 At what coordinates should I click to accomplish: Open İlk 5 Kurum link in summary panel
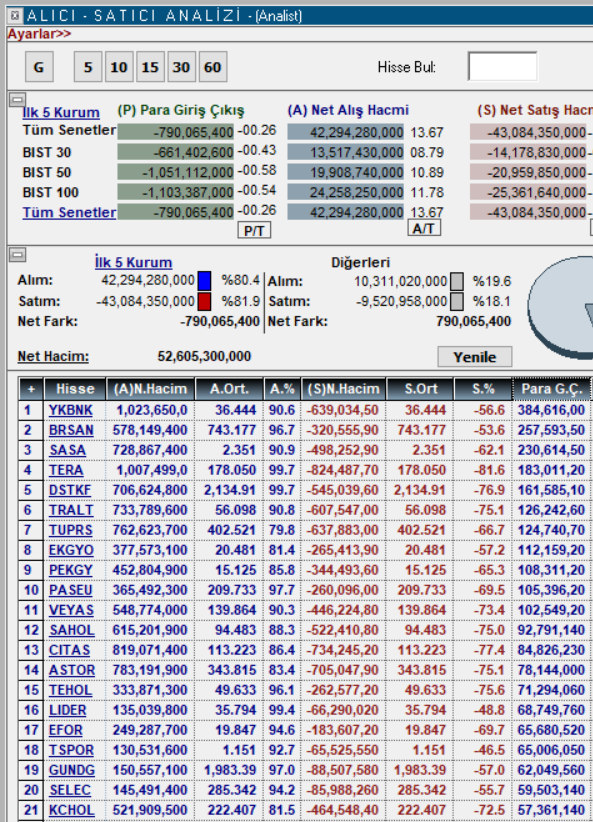pyautogui.click(x=61, y=112)
